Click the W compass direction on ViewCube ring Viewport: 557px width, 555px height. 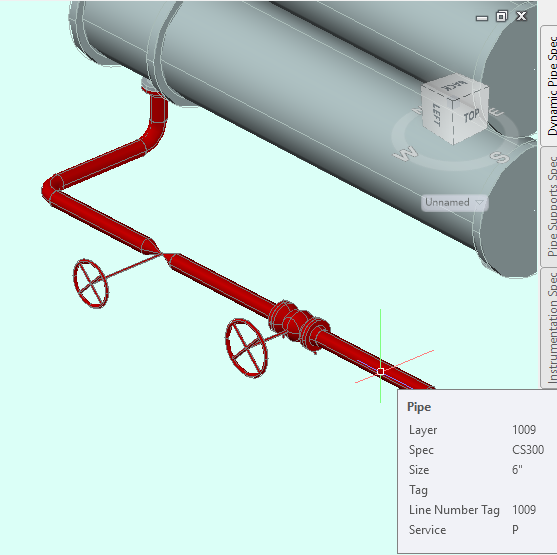click(406, 153)
